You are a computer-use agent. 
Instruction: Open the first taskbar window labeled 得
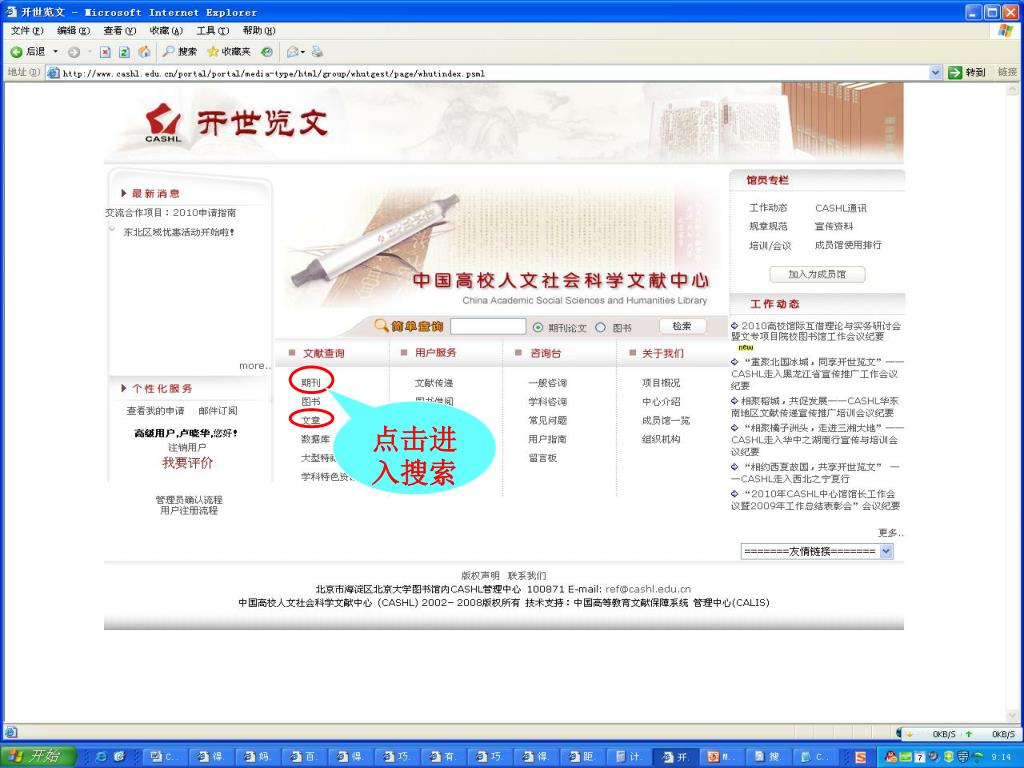coord(210,756)
